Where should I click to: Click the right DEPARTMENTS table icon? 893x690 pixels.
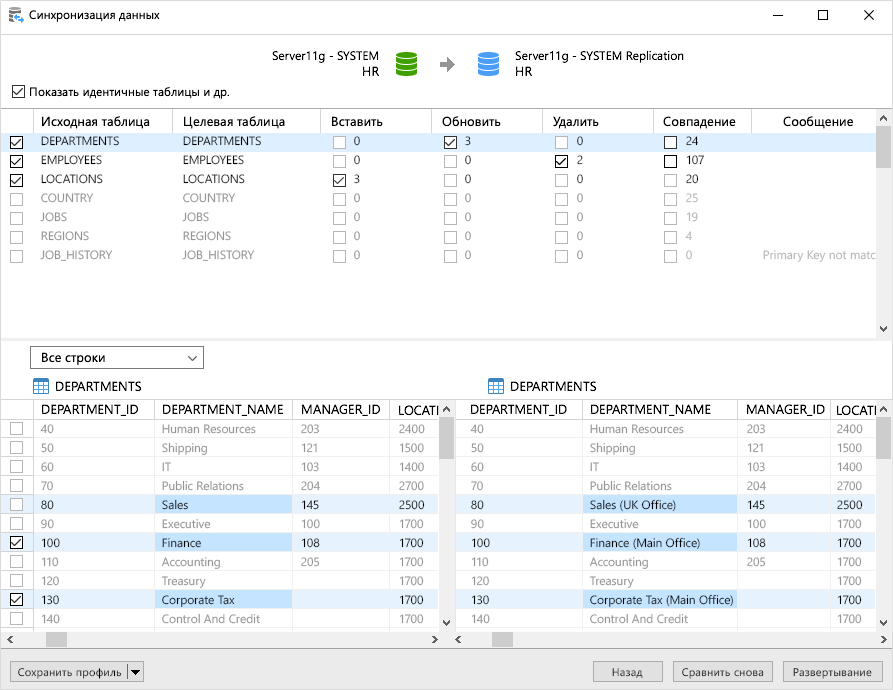pos(496,387)
